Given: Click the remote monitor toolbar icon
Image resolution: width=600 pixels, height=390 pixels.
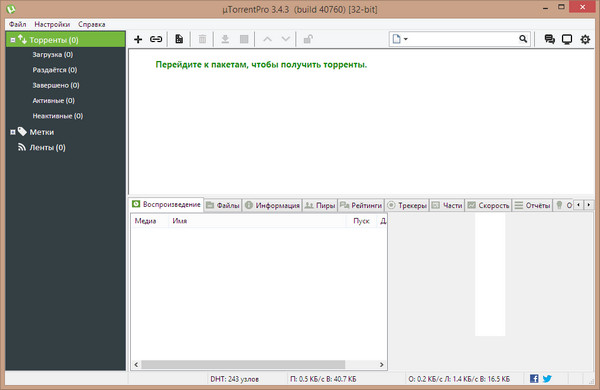Looking at the screenshot, I should 567,39.
